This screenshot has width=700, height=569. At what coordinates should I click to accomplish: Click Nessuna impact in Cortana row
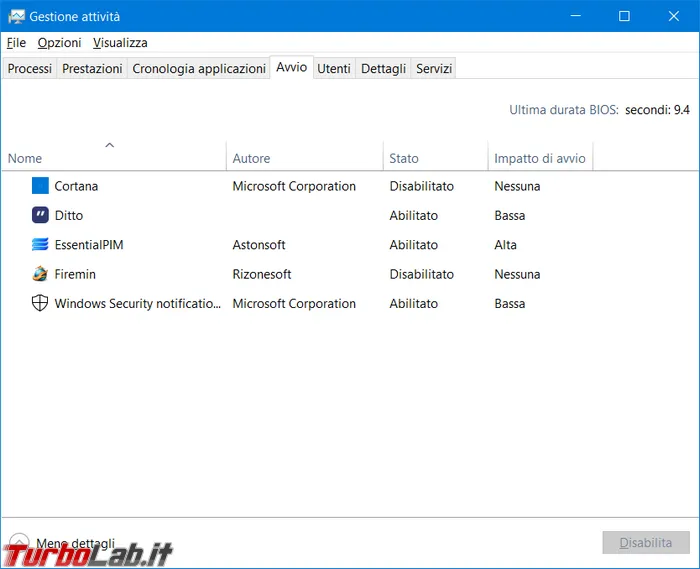tap(517, 186)
